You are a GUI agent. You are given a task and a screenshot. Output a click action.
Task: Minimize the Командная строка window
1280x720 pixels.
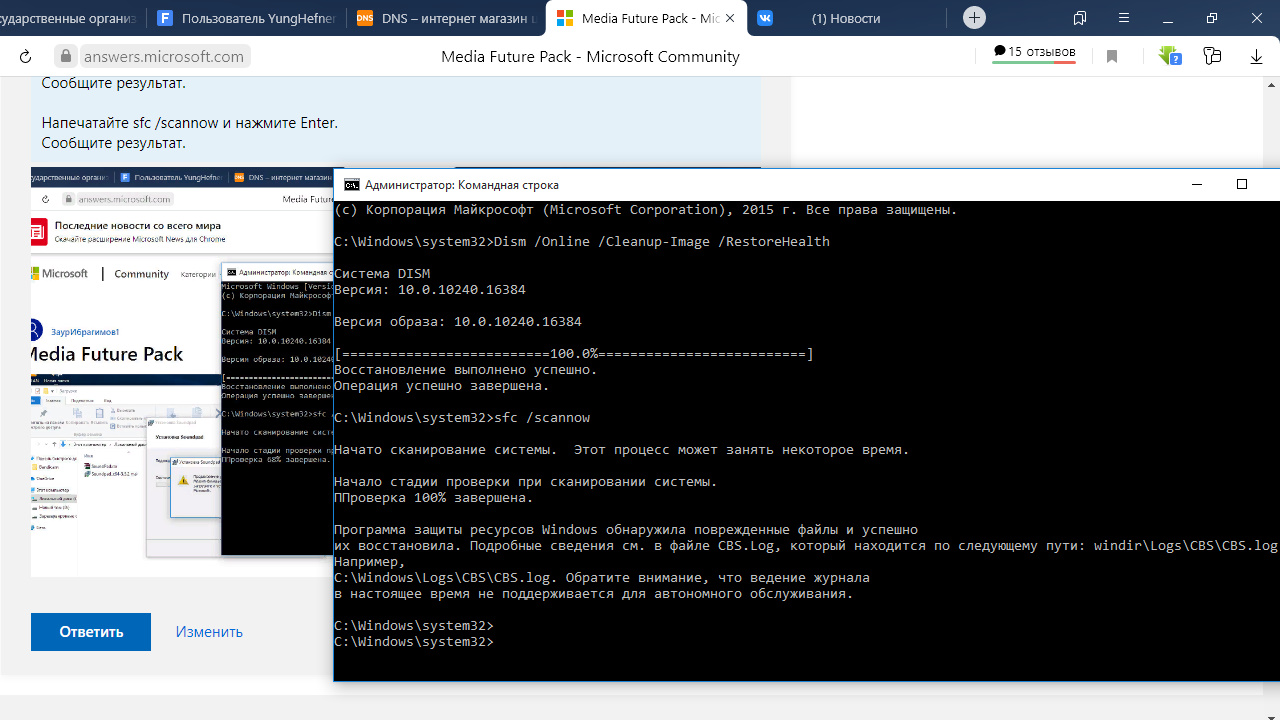coord(1196,184)
